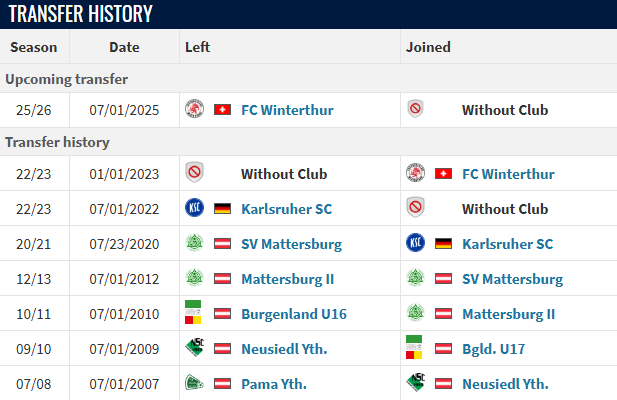Screen dimensions: 617x400
Task: Click German flag in Karlsruher SC Left cell
Action: pyautogui.click(x=222, y=208)
